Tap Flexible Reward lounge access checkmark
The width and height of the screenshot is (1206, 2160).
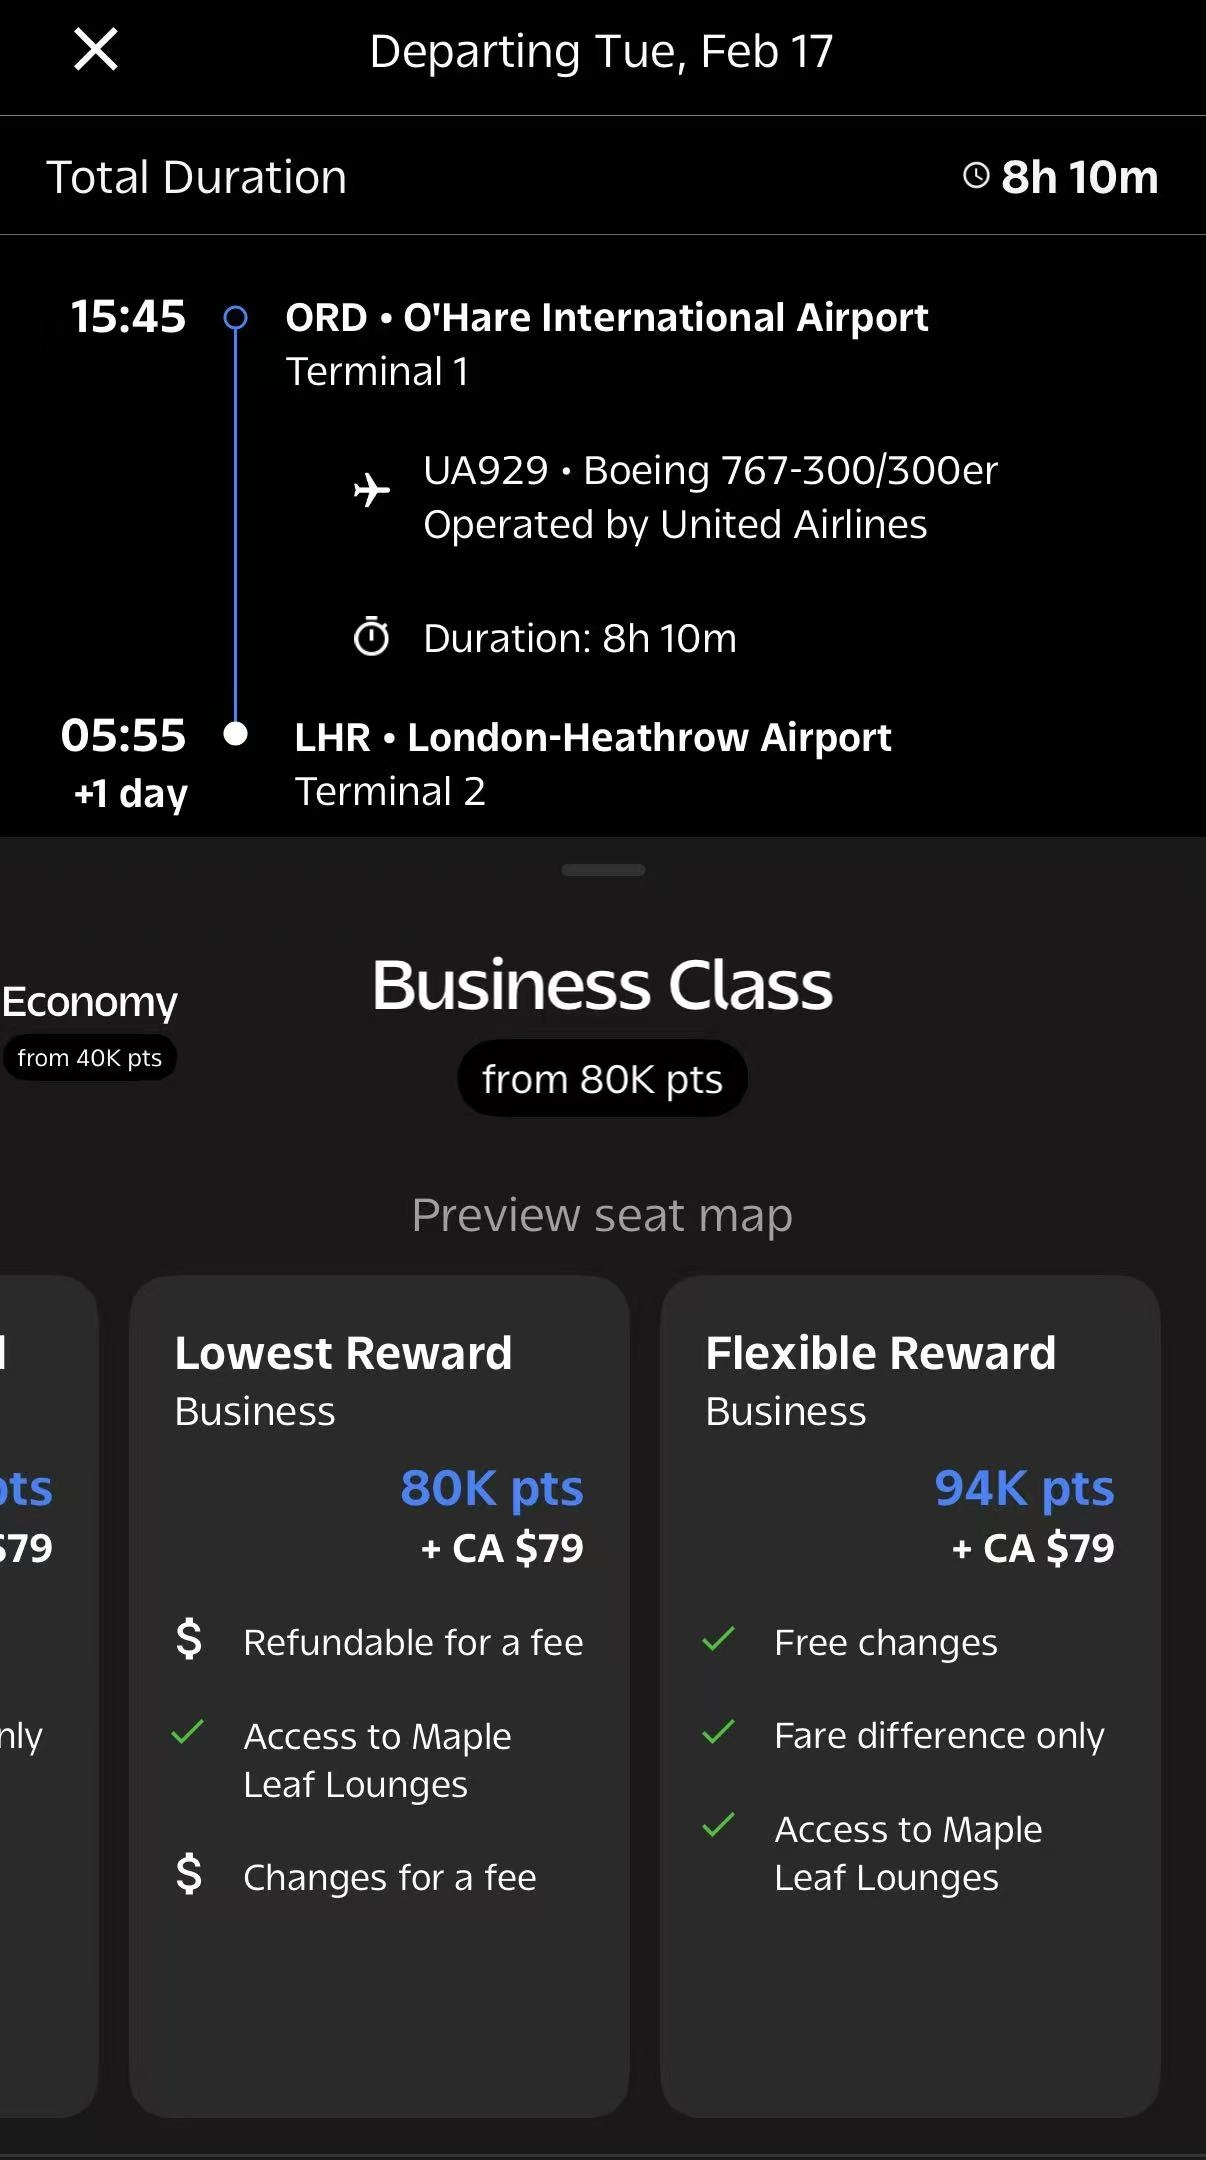(718, 1826)
